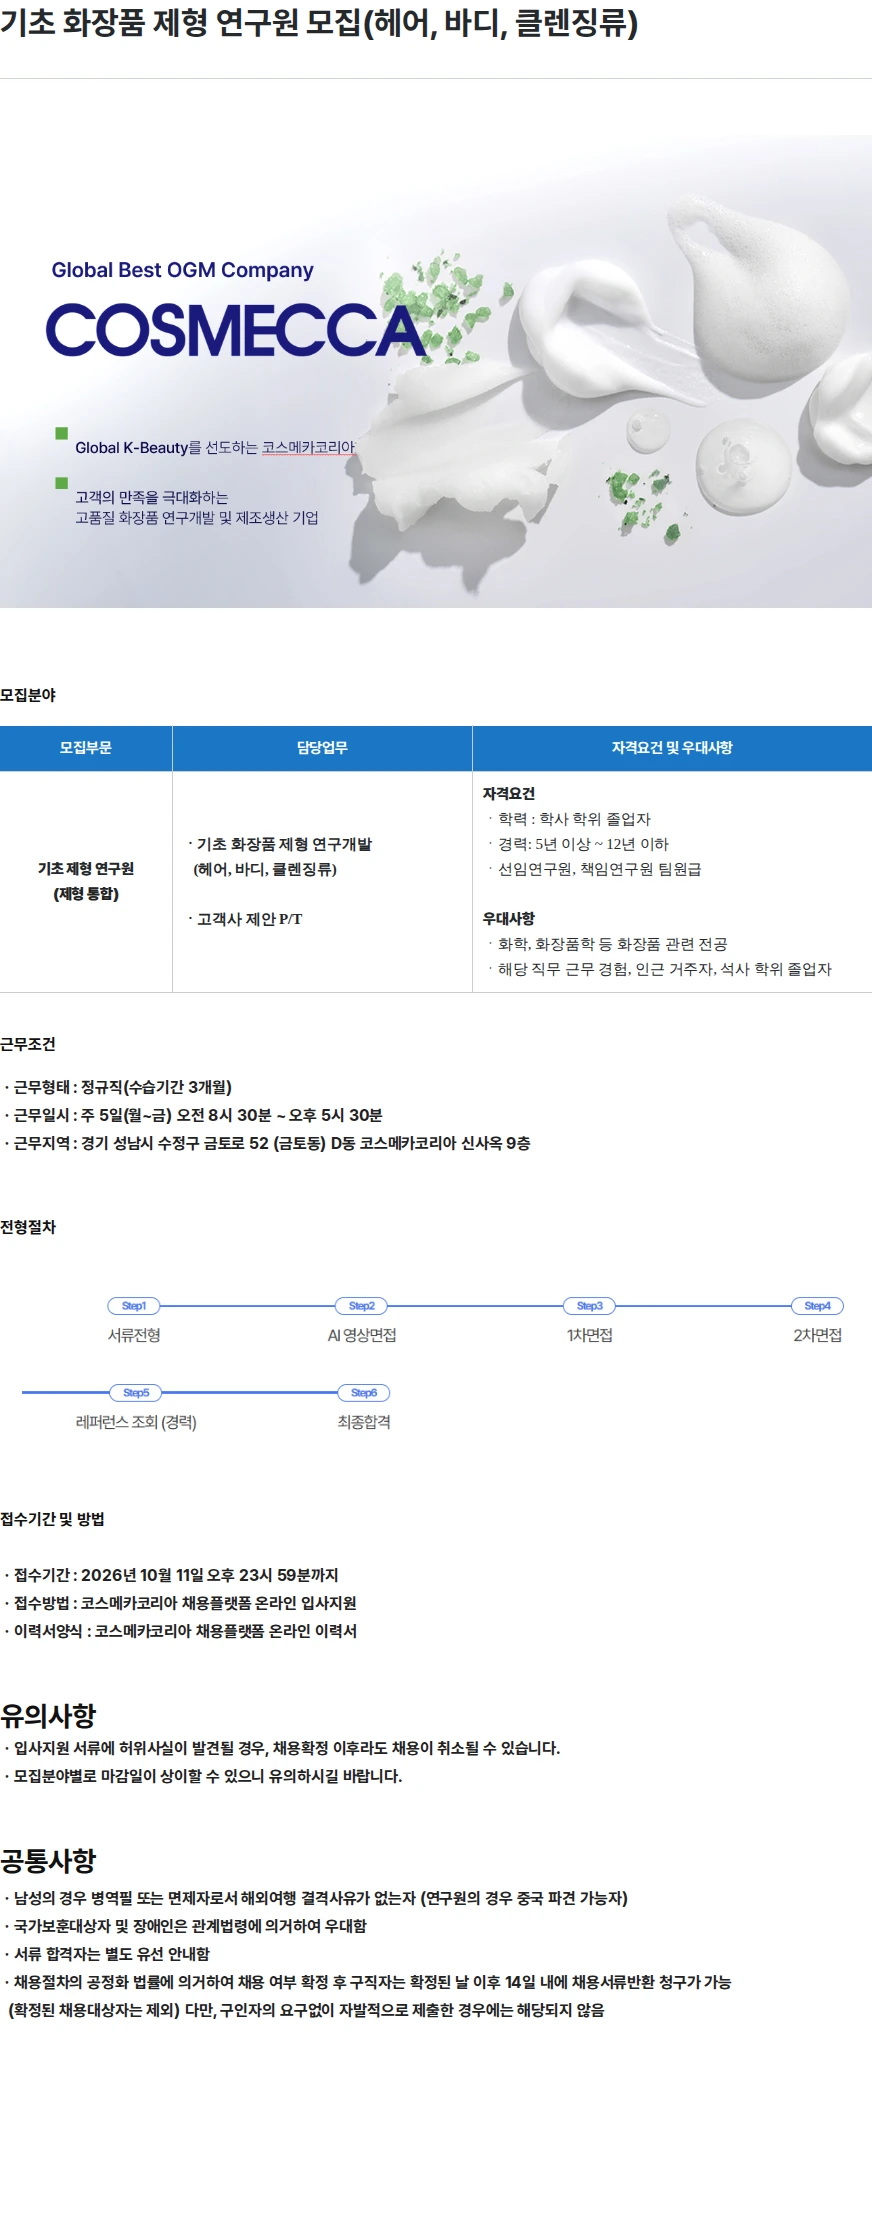This screenshot has height=2218, width=872.
Task: Click the '공통사항' heading
Action: point(48,1861)
